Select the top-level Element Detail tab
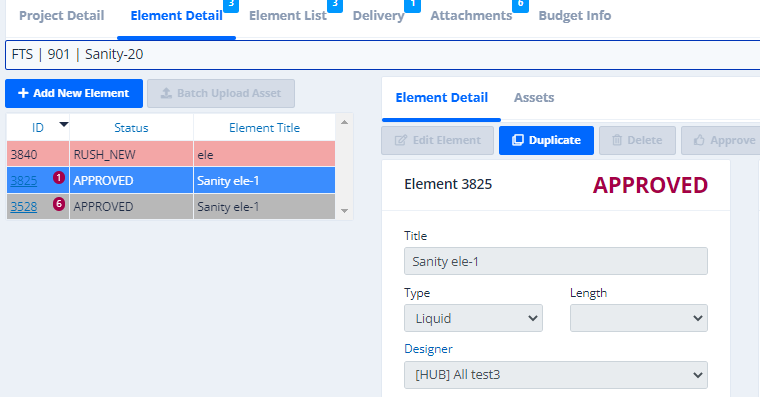Image resolution: width=760 pixels, height=397 pixels. point(176,16)
